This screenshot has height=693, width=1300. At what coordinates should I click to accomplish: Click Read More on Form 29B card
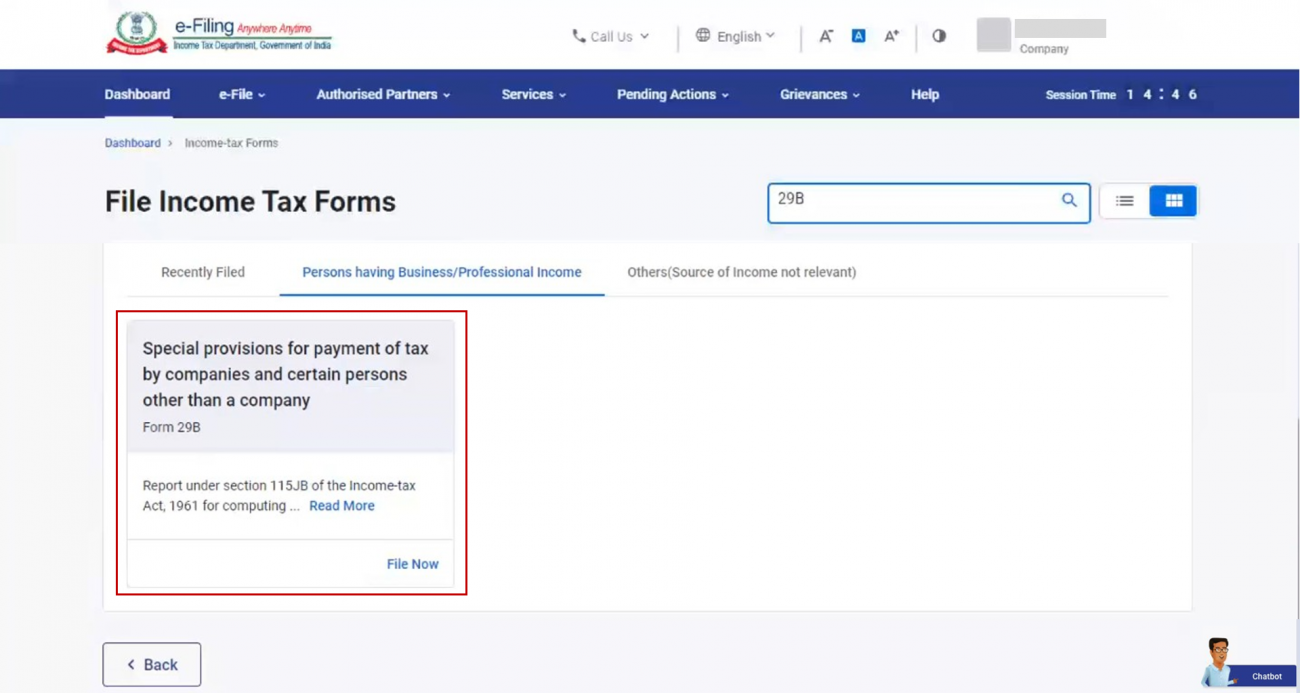[x=341, y=505]
